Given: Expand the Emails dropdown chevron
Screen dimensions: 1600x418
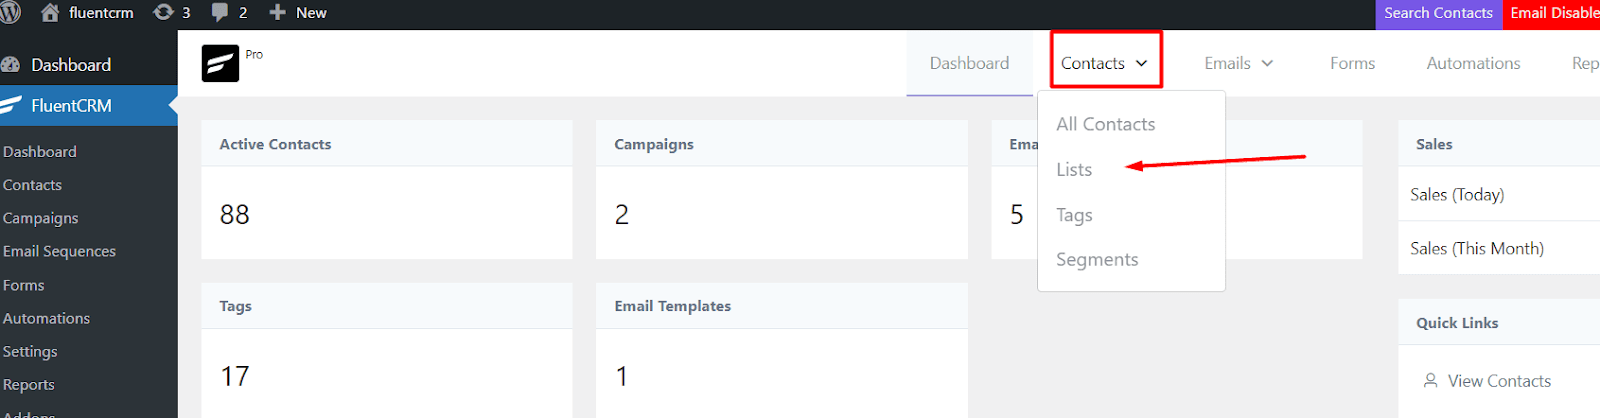Looking at the screenshot, I should pyautogui.click(x=1267, y=63).
